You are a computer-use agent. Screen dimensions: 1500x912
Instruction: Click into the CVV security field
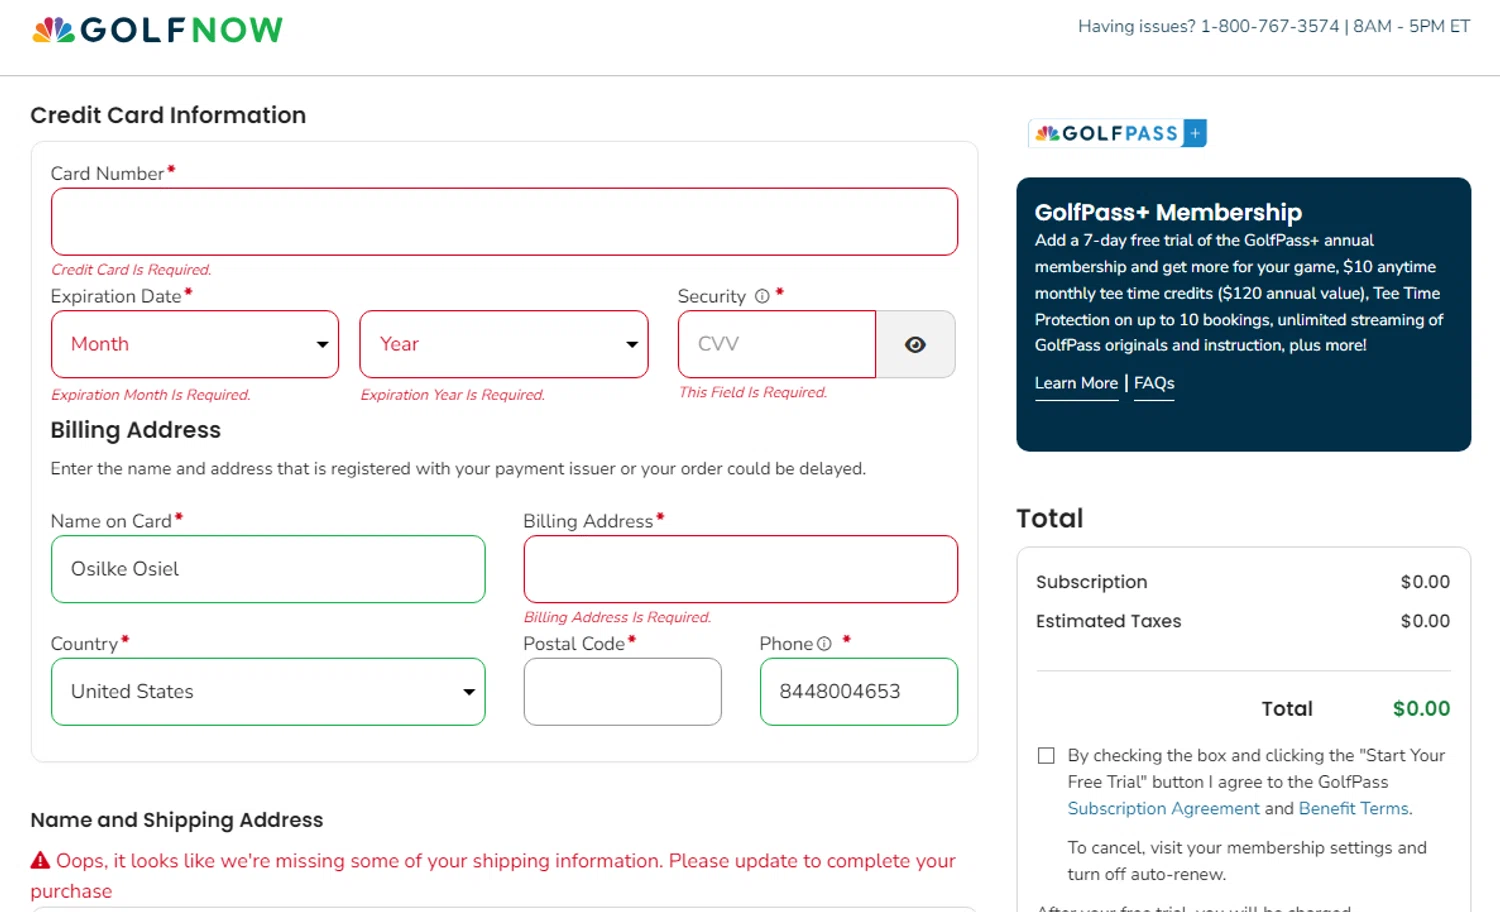(x=777, y=345)
